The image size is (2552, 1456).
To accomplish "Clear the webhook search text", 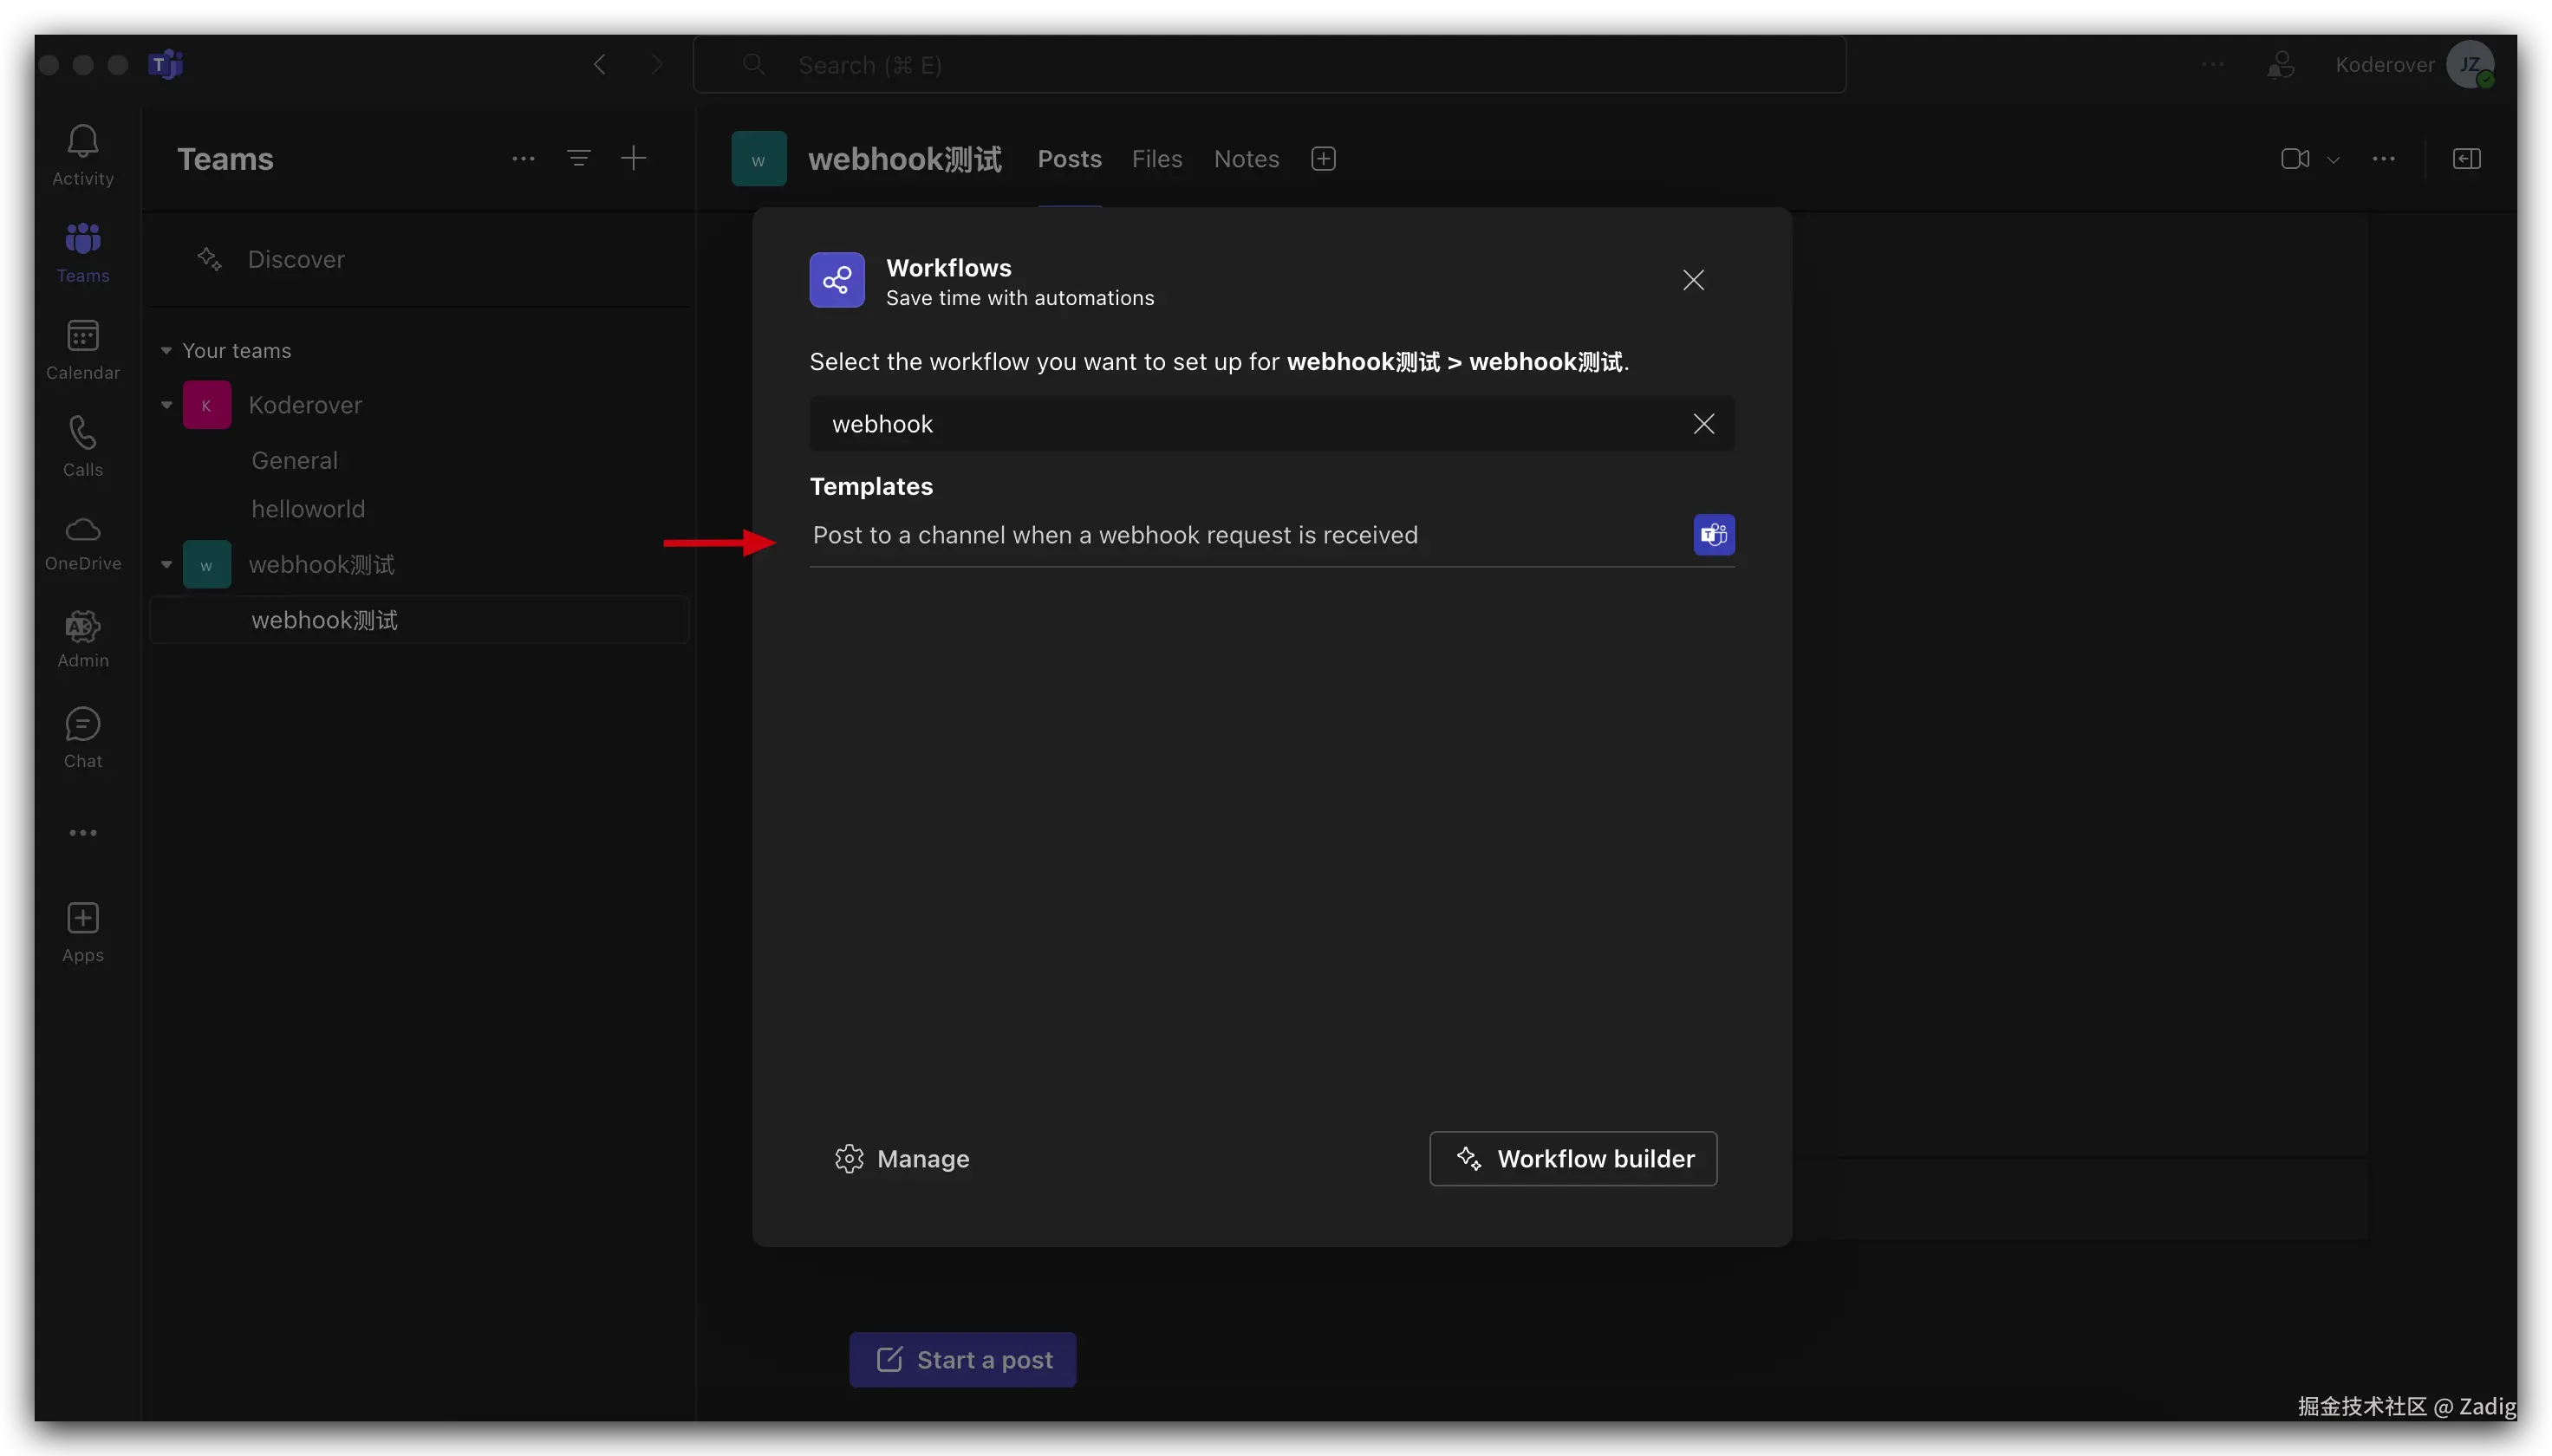I will tap(1704, 424).
